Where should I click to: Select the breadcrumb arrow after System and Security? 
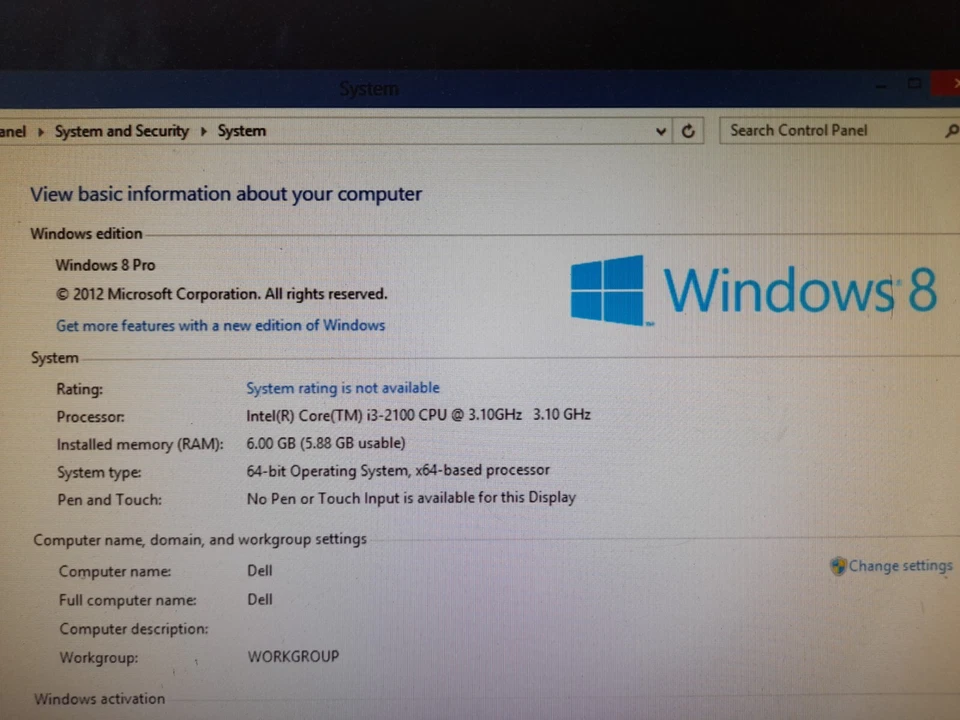[x=203, y=131]
